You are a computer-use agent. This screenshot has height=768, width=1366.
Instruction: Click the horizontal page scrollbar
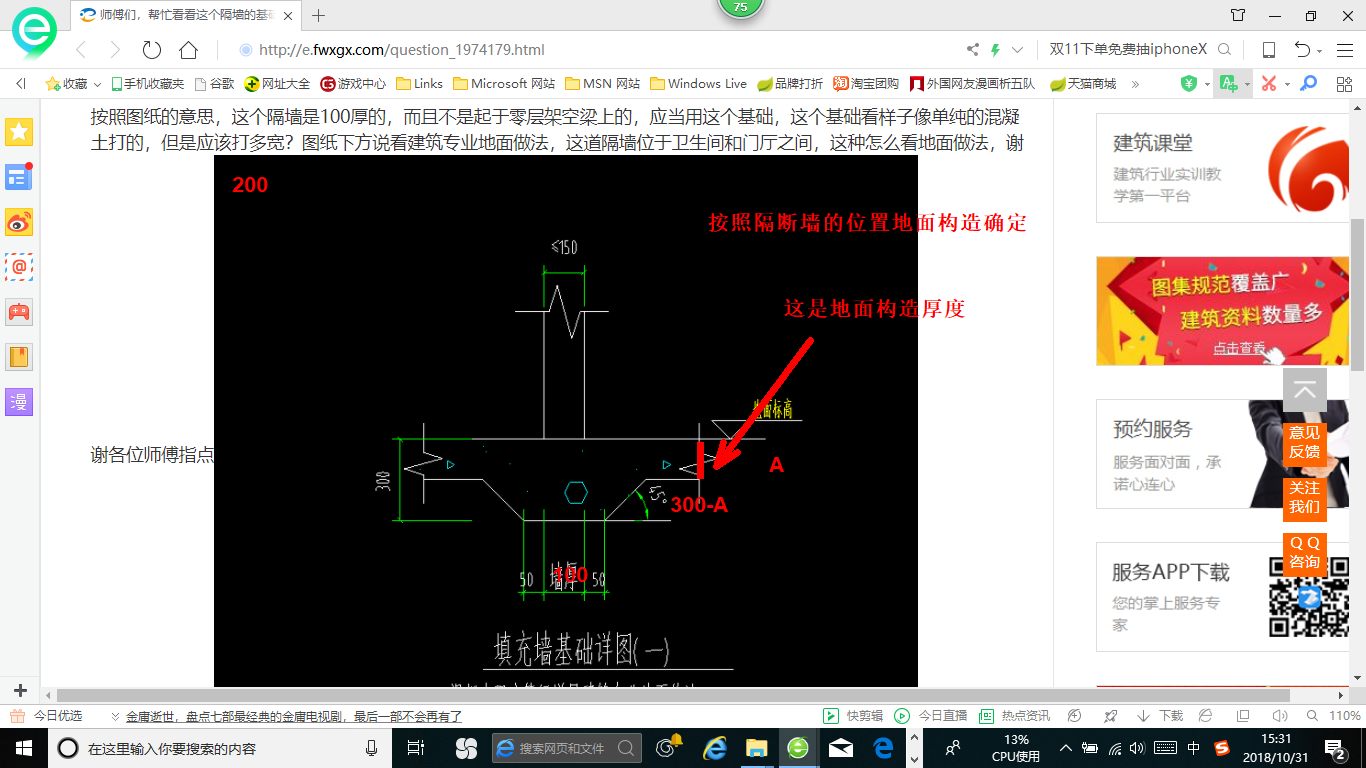click(x=673, y=695)
